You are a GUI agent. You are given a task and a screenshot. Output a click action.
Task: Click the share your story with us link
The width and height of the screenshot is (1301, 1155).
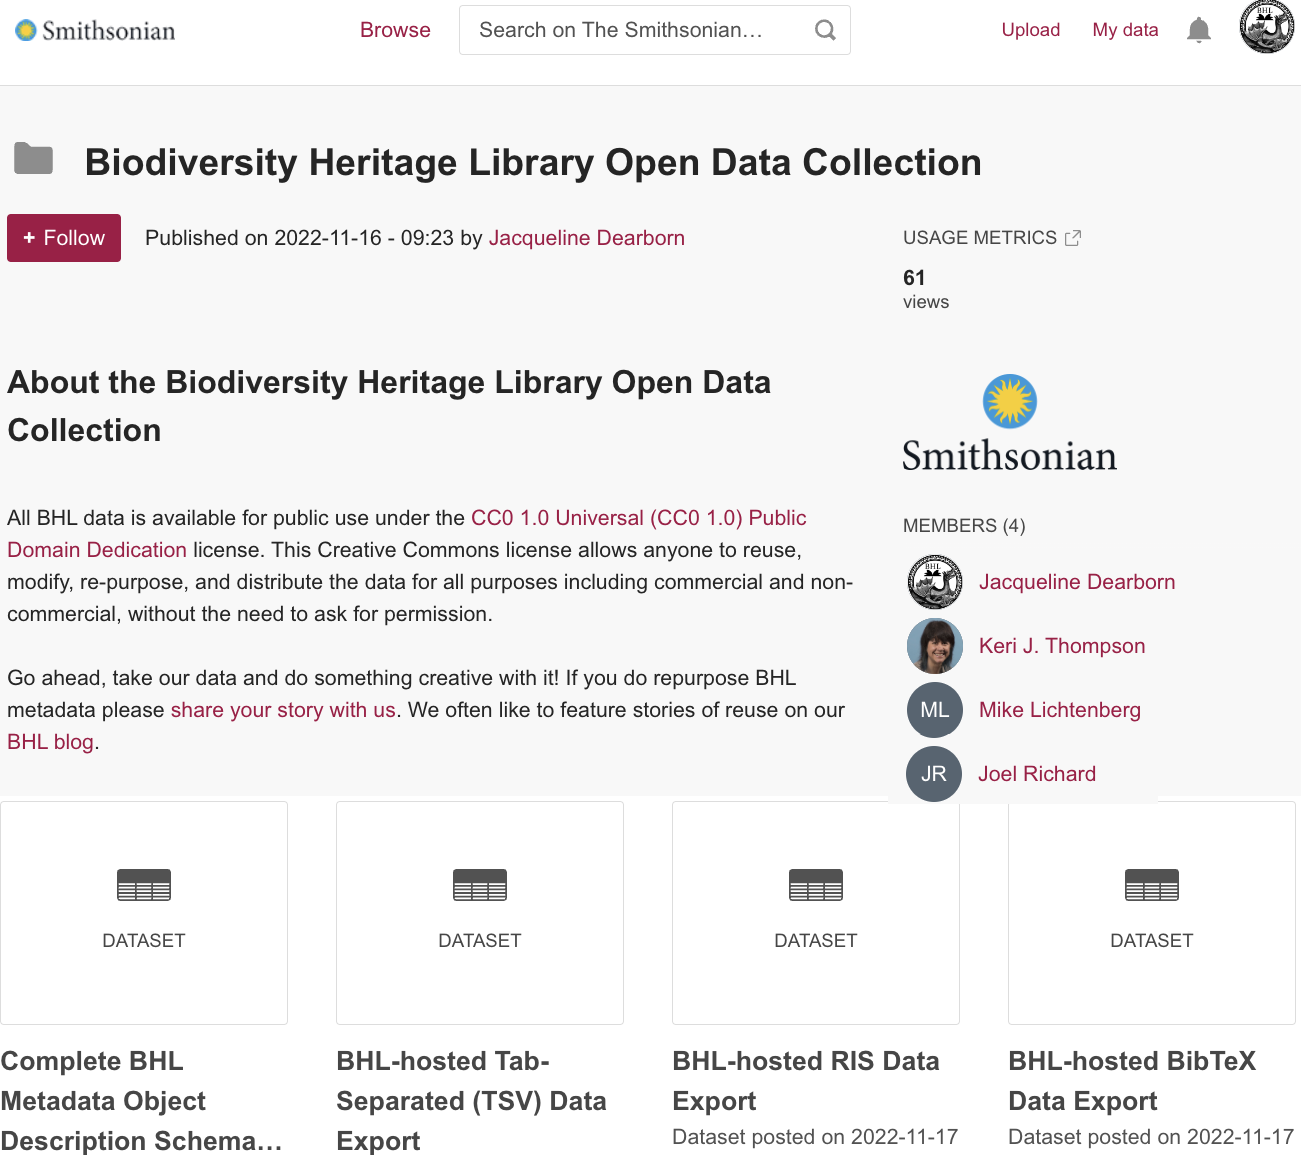coord(282,710)
